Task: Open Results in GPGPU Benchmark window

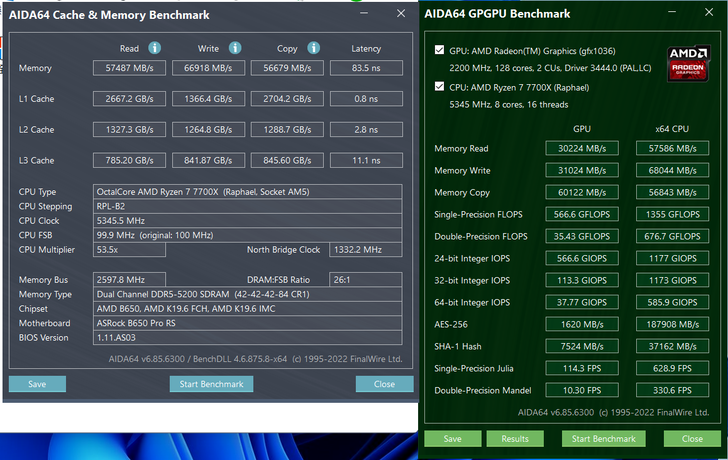Action: pyautogui.click(x=515, y=438)
